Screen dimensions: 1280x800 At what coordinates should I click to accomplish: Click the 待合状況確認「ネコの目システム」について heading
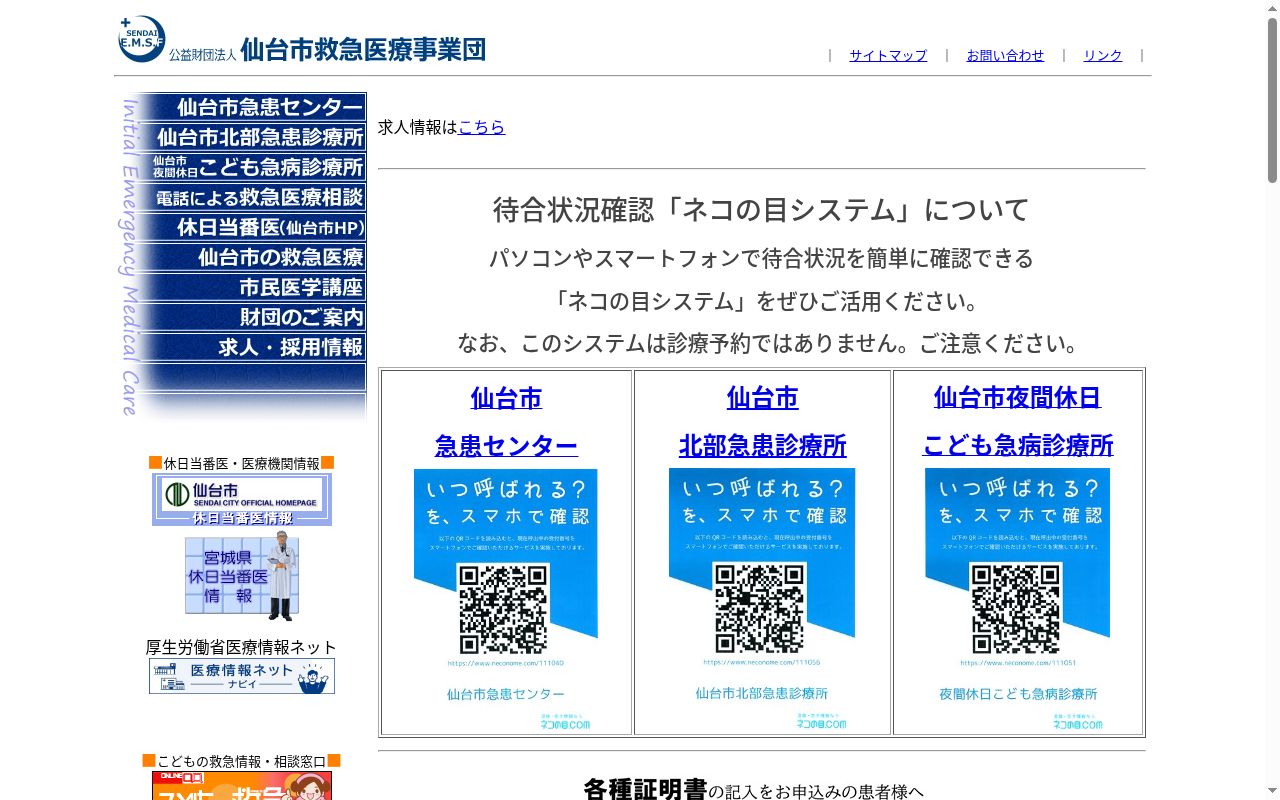(x=761, y=210)
